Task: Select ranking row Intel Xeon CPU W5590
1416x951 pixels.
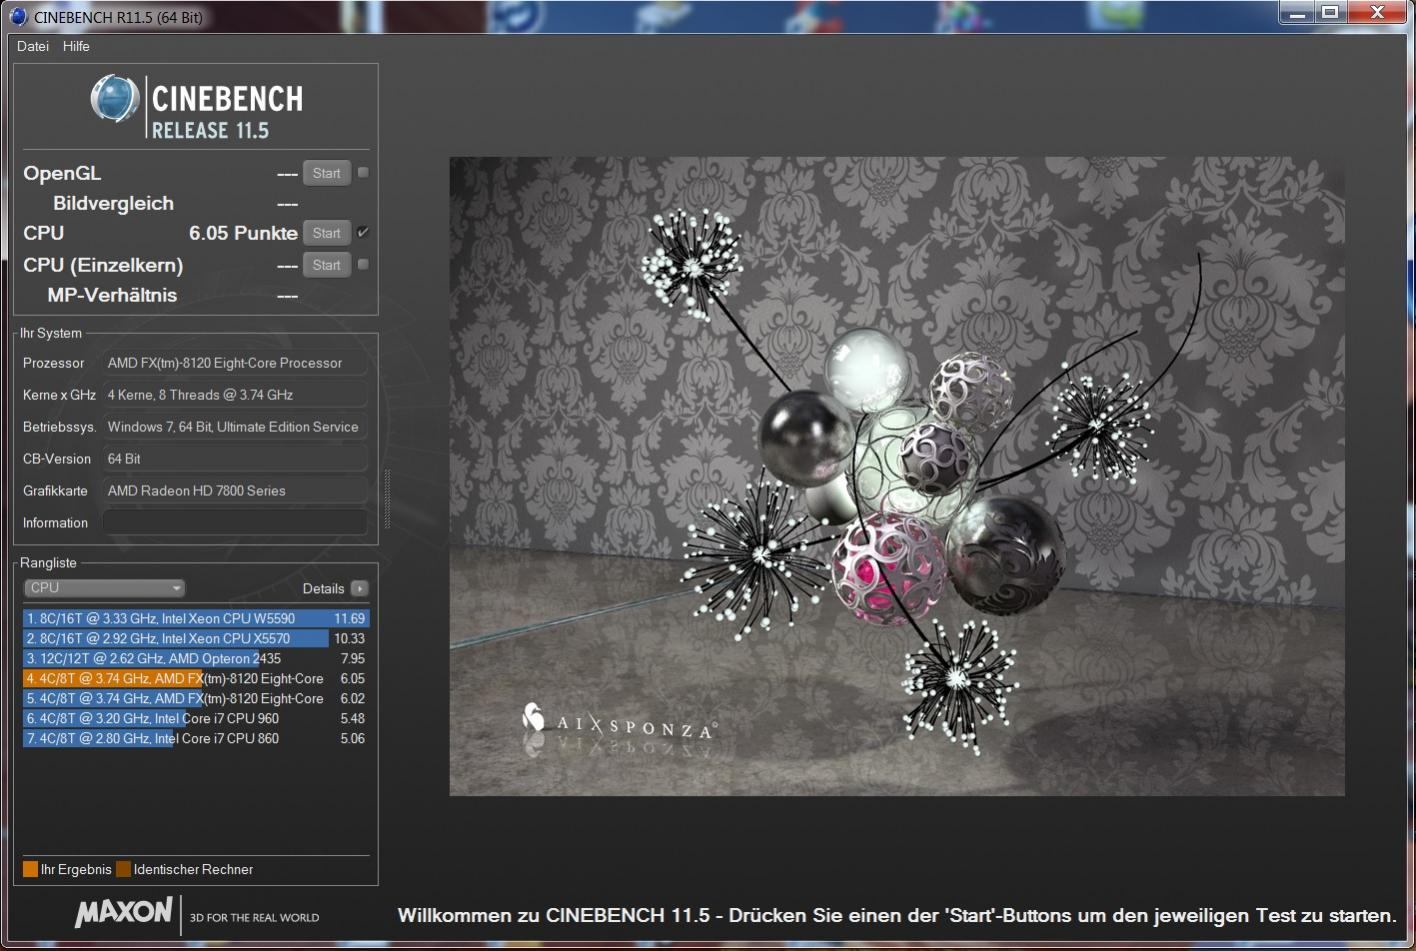Action: (x=196, y=618)
